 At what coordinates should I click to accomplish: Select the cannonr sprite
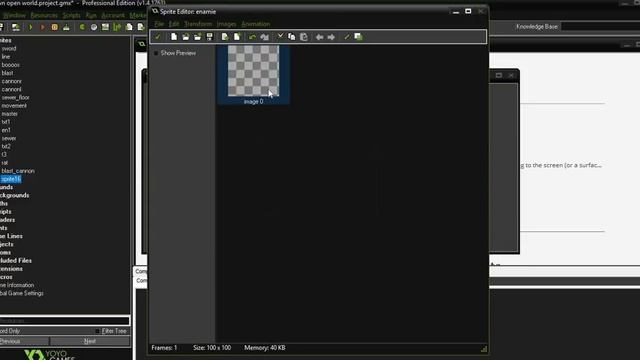coord(11,81)
